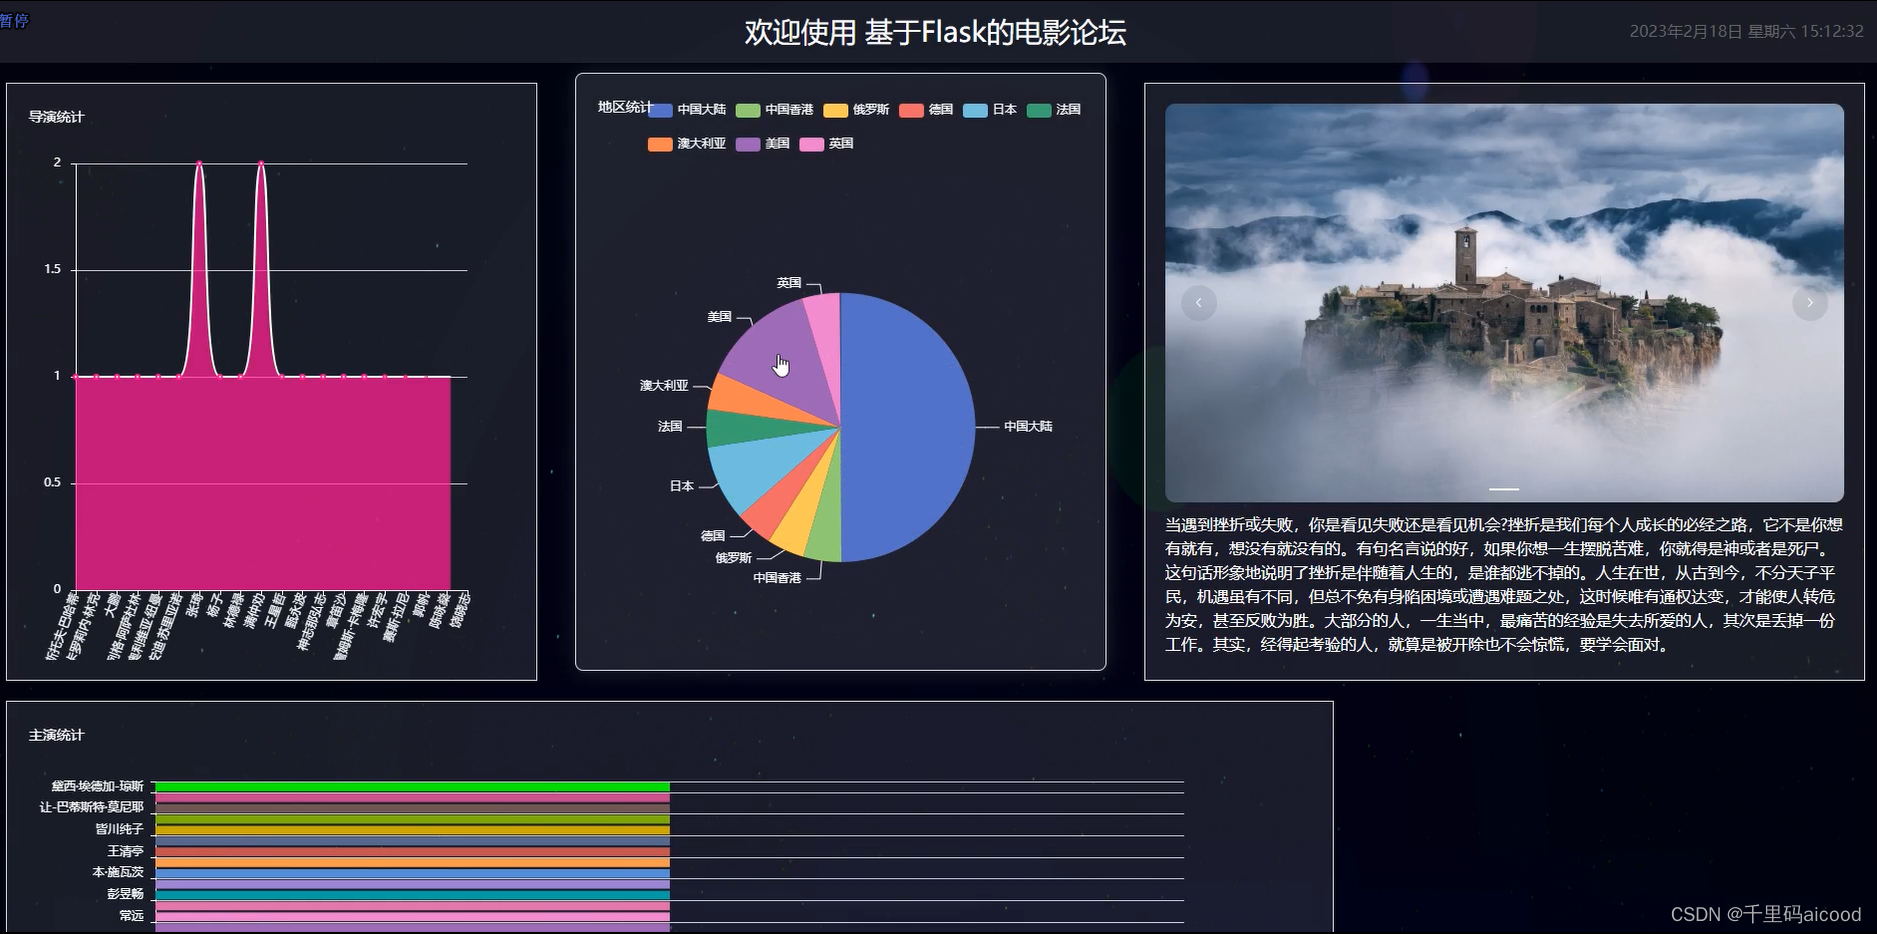1877x934 pixels.
Task: Toggle 中国香港 legend item off
Action: 775,110
